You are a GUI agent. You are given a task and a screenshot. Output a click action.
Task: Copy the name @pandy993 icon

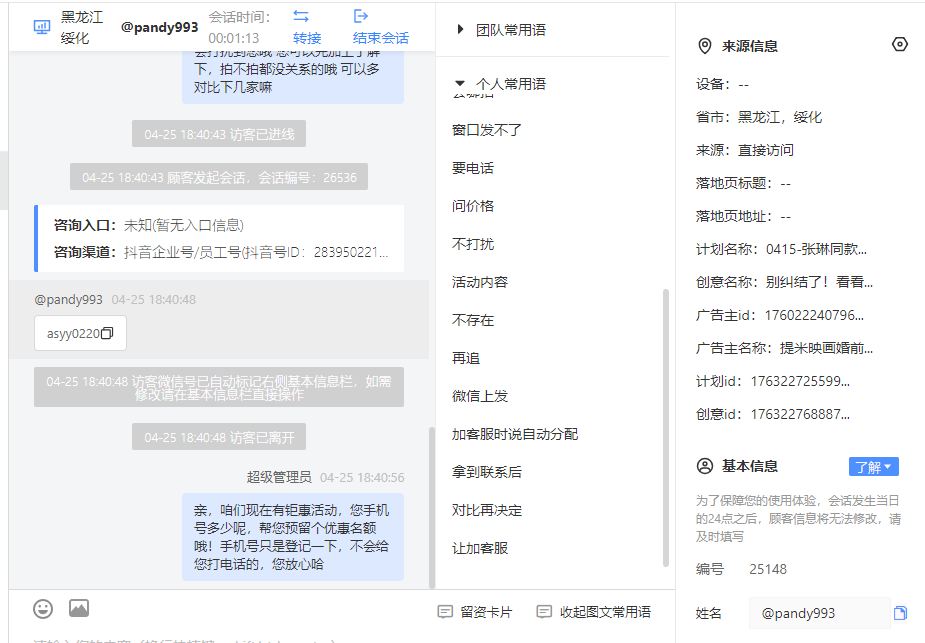click(900, 613)
